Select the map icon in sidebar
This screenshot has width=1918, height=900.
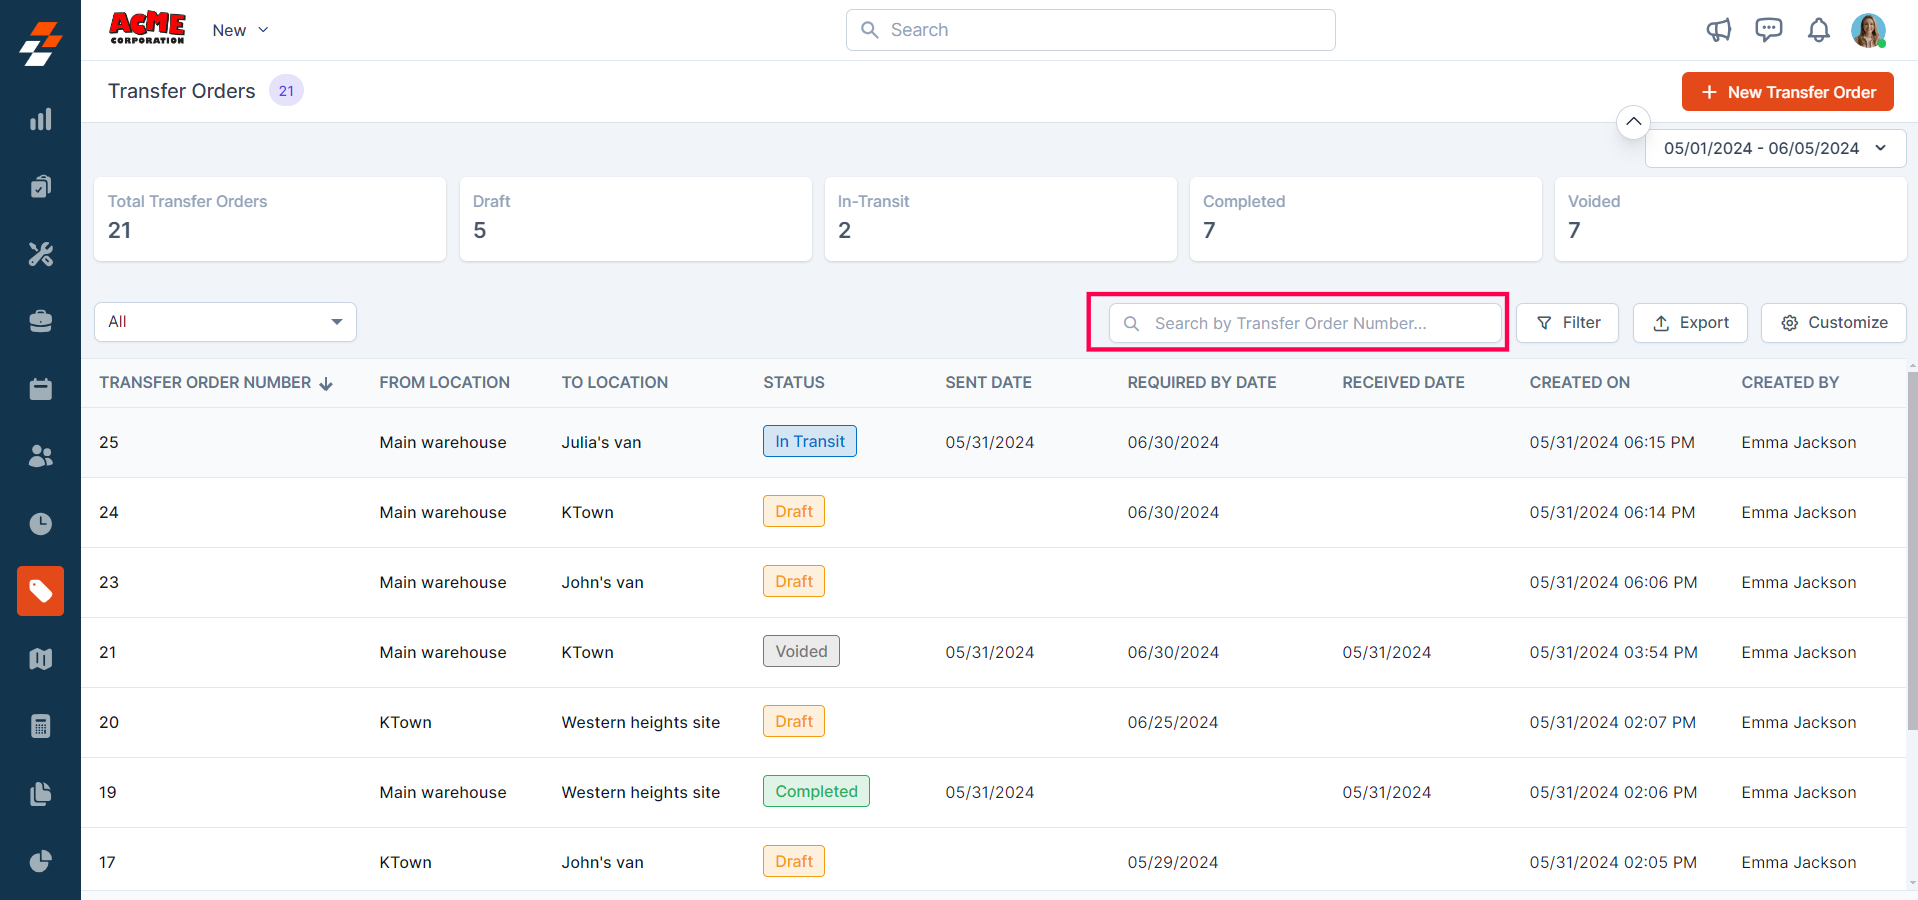[x=40, y=659]
